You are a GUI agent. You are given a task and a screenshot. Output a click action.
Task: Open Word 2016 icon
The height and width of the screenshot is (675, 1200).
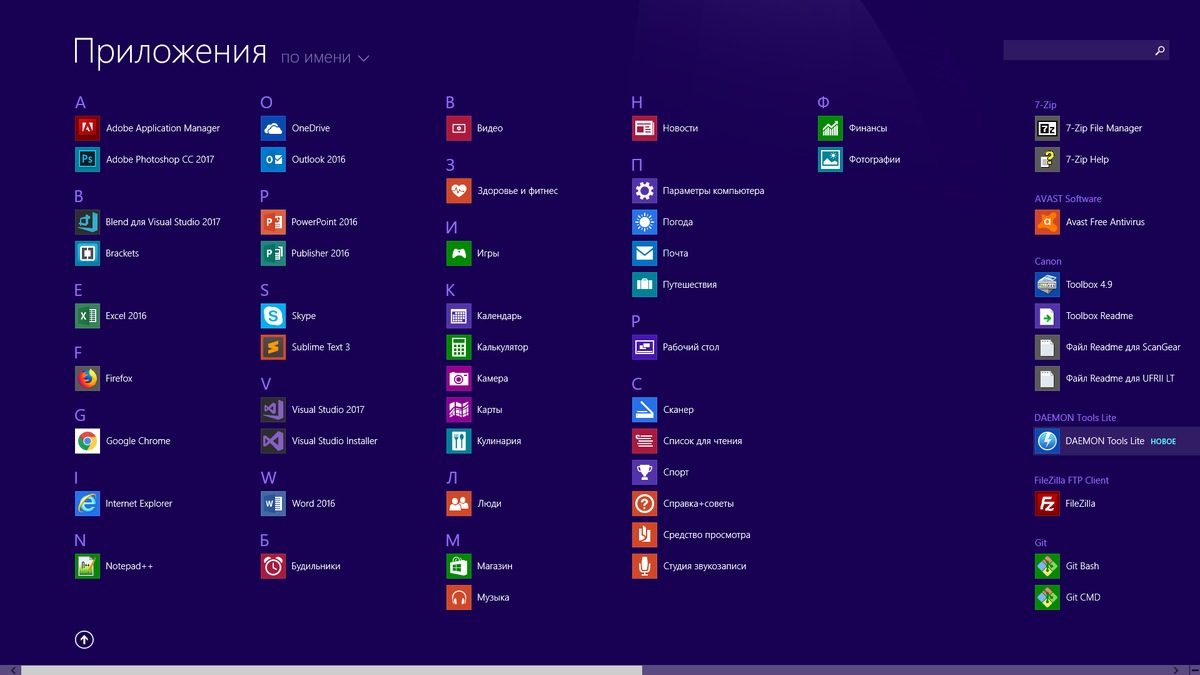tap(274, 503)
